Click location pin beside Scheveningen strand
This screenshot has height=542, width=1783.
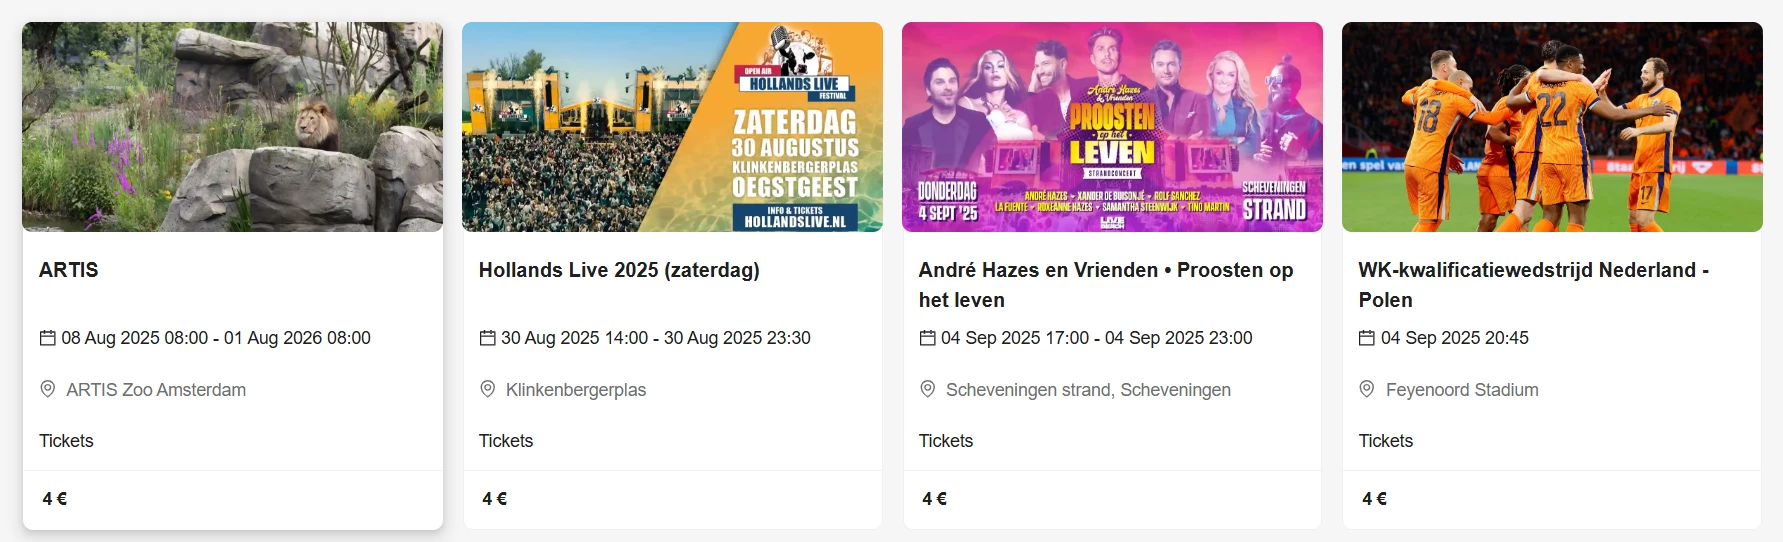(927, 389)
